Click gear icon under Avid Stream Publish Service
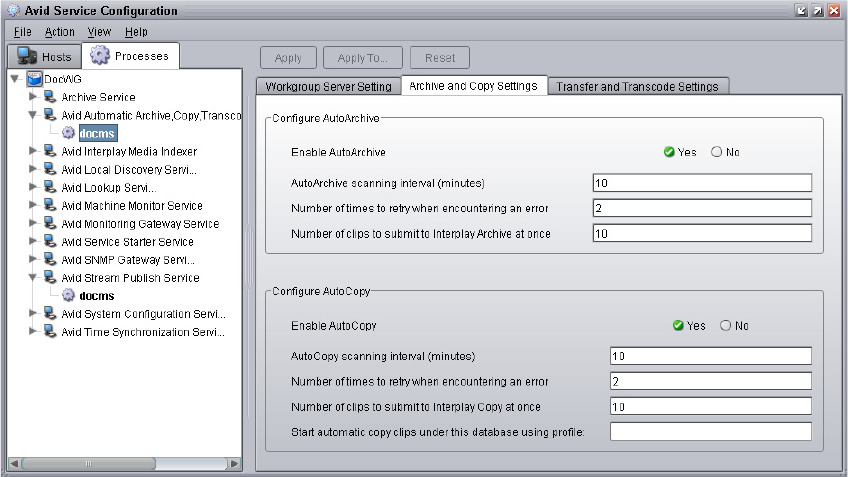The width and height of the screenshot is (848, 477). pyautogui.click(x=68, y=295)
